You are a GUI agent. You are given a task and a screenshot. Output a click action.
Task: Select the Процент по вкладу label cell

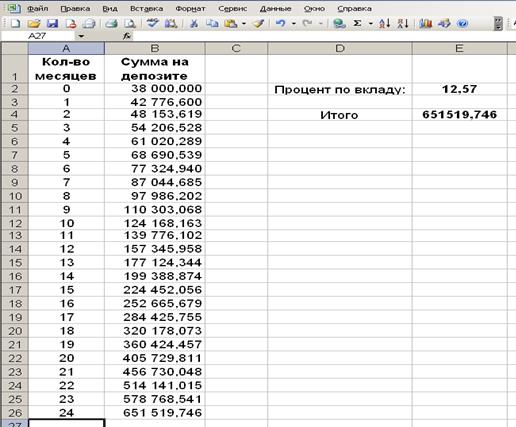(x=340, y=89)
